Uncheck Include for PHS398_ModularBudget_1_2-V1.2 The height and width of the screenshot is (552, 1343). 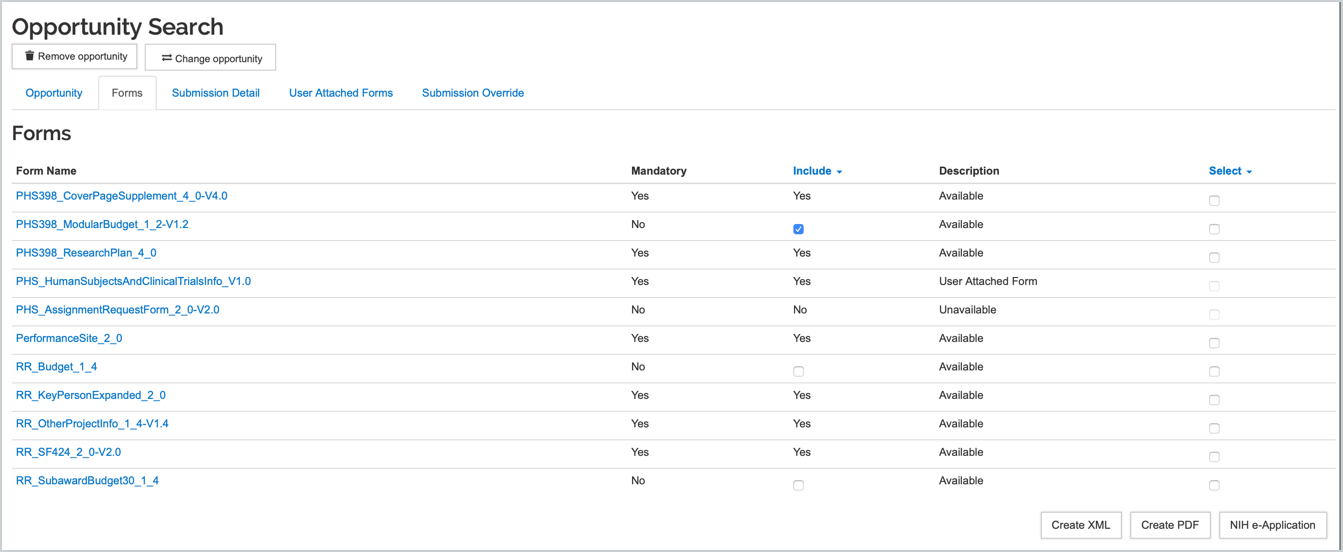pyautogui.click(x=798, y=229)
